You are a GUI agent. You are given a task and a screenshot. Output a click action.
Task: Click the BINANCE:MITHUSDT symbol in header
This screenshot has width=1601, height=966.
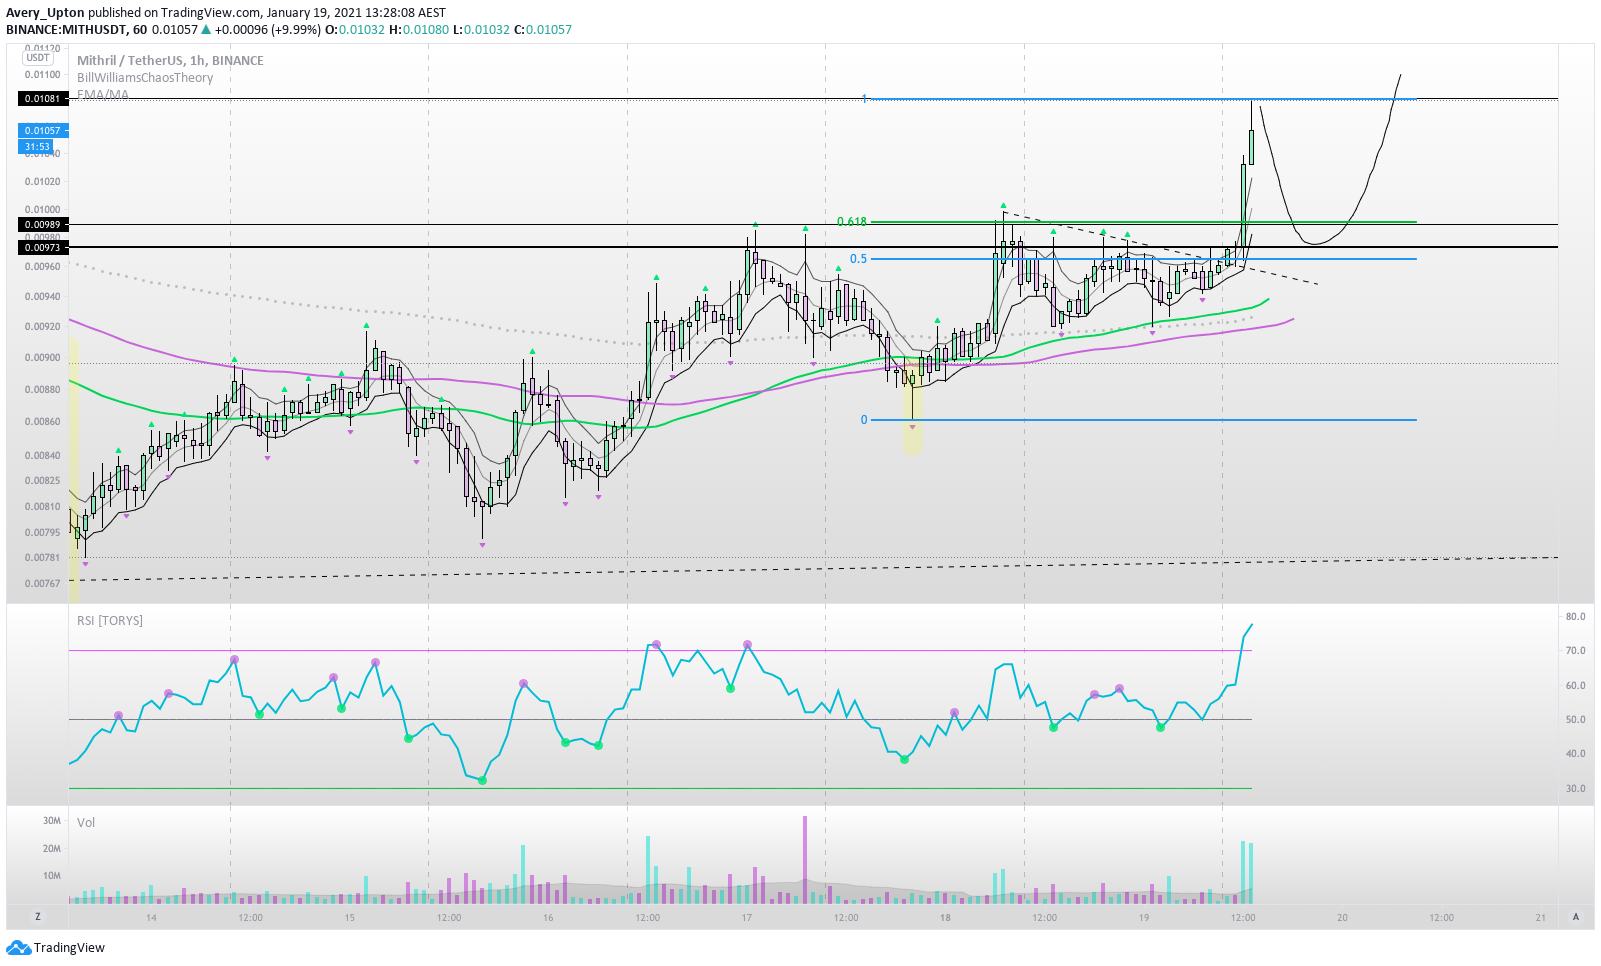pyautogui.click(x=66, y=29)
